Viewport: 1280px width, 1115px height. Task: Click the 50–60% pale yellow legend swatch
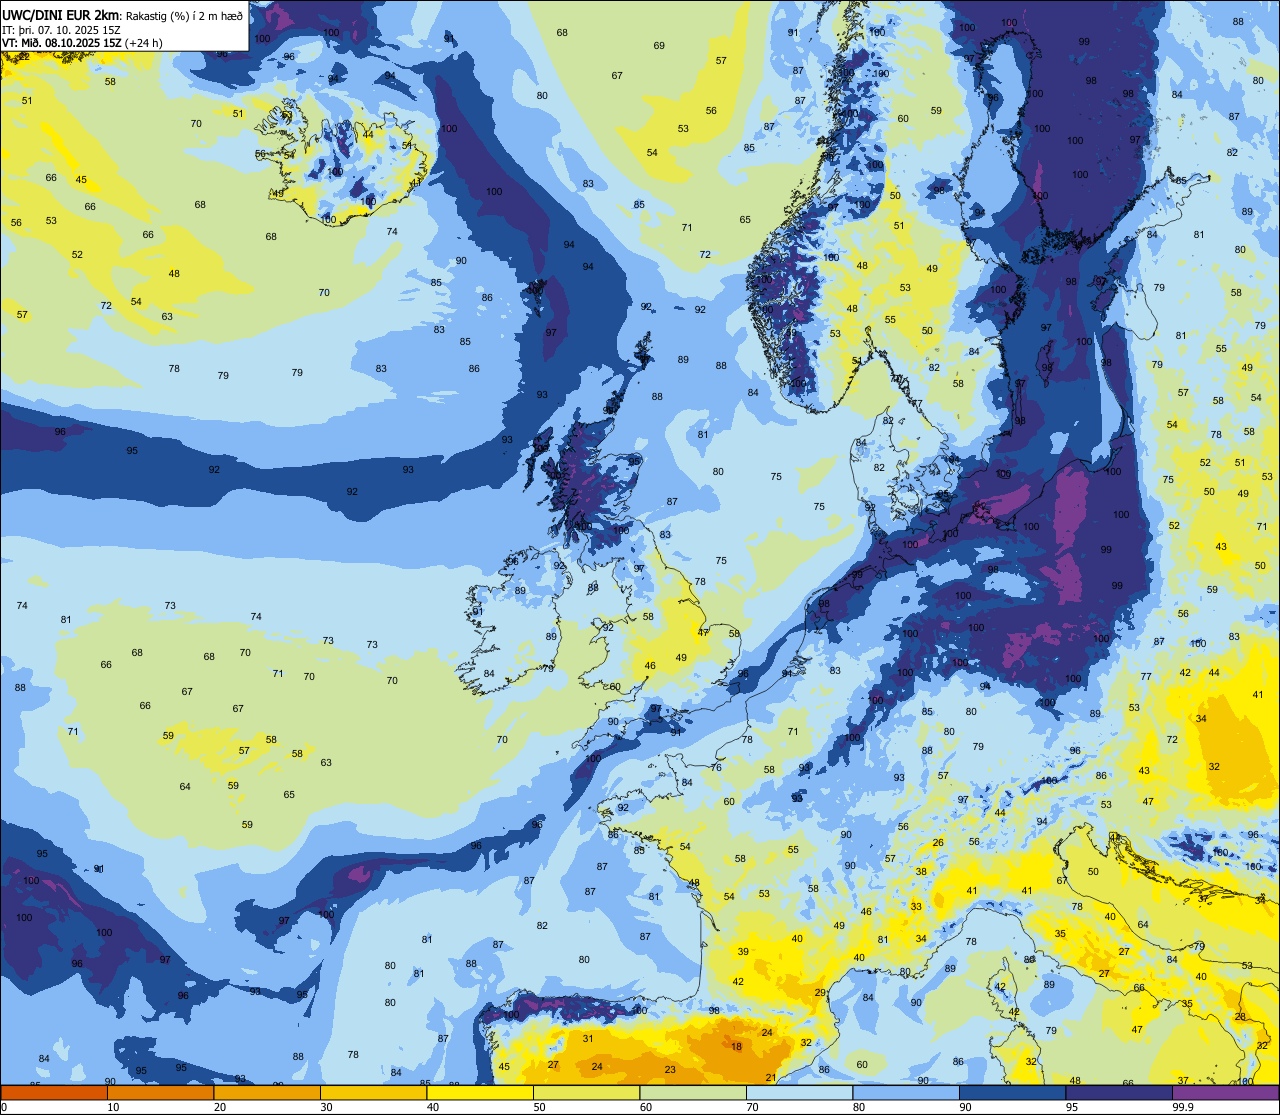coord(586,1092)
